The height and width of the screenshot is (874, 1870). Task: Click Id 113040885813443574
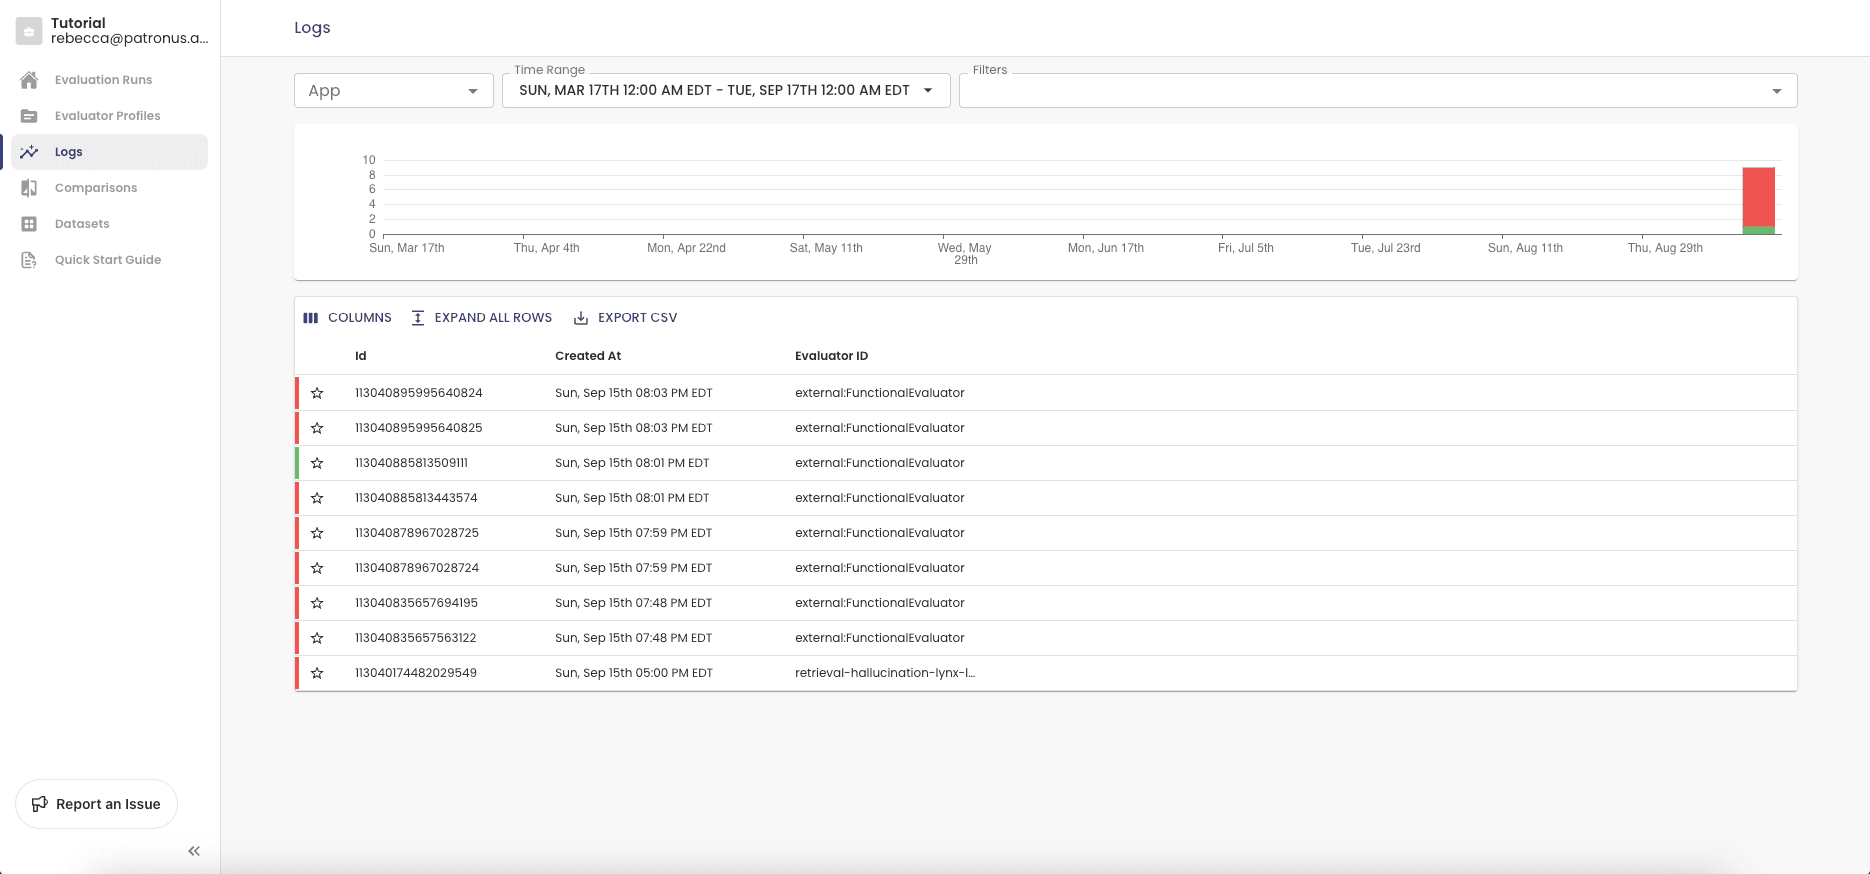tap(416, 498)
